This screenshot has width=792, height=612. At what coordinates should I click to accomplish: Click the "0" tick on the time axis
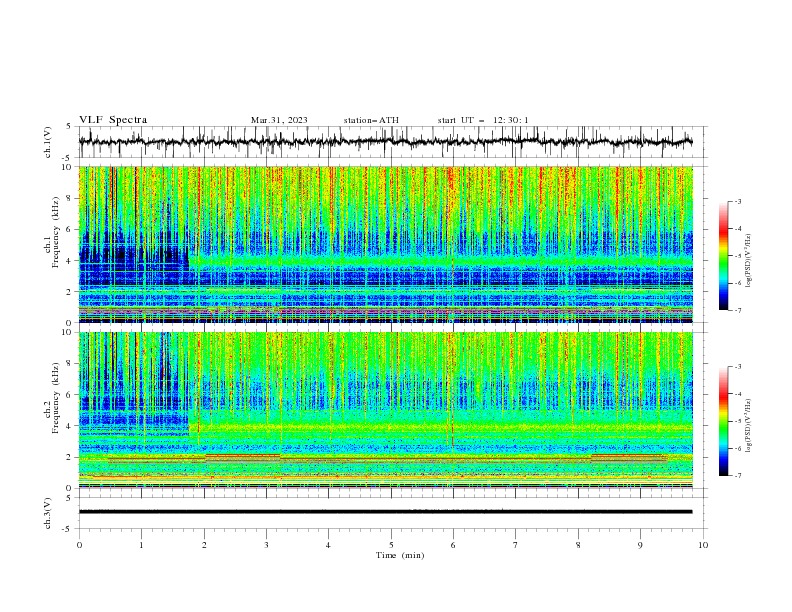tap(79, 545)
